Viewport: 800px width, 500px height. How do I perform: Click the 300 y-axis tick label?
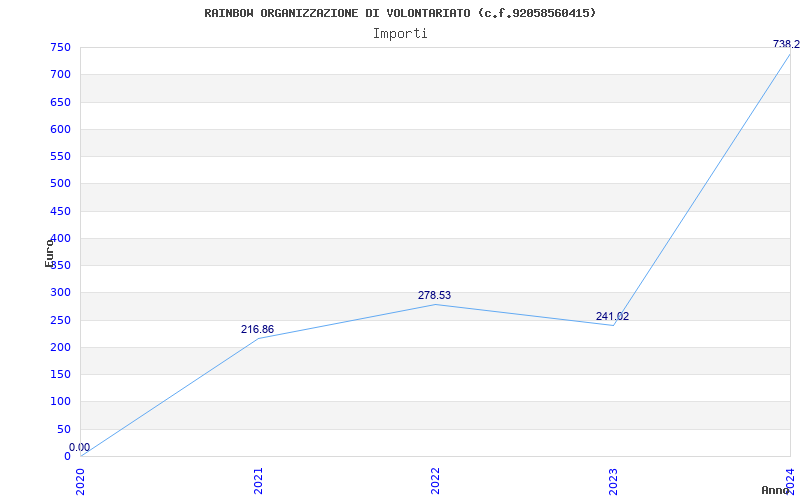point(60,293)
